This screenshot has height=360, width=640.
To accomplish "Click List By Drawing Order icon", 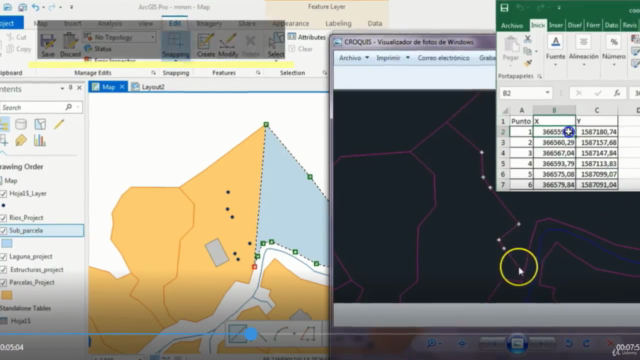I will click(x=4, y=124).
